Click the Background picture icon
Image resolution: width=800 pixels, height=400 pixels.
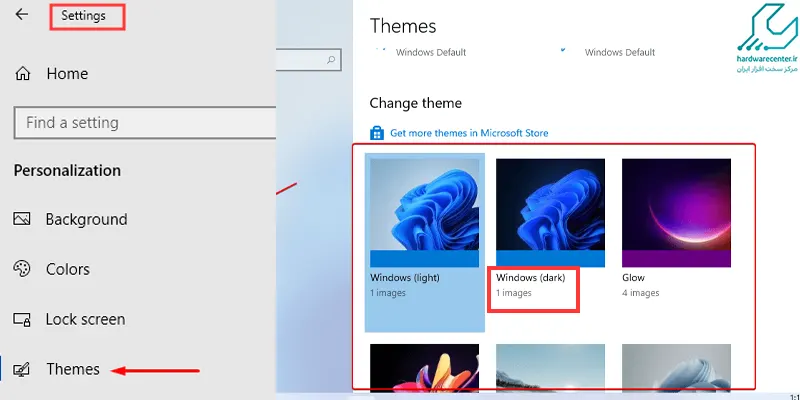pyautogui.click(x=22, y=219)
